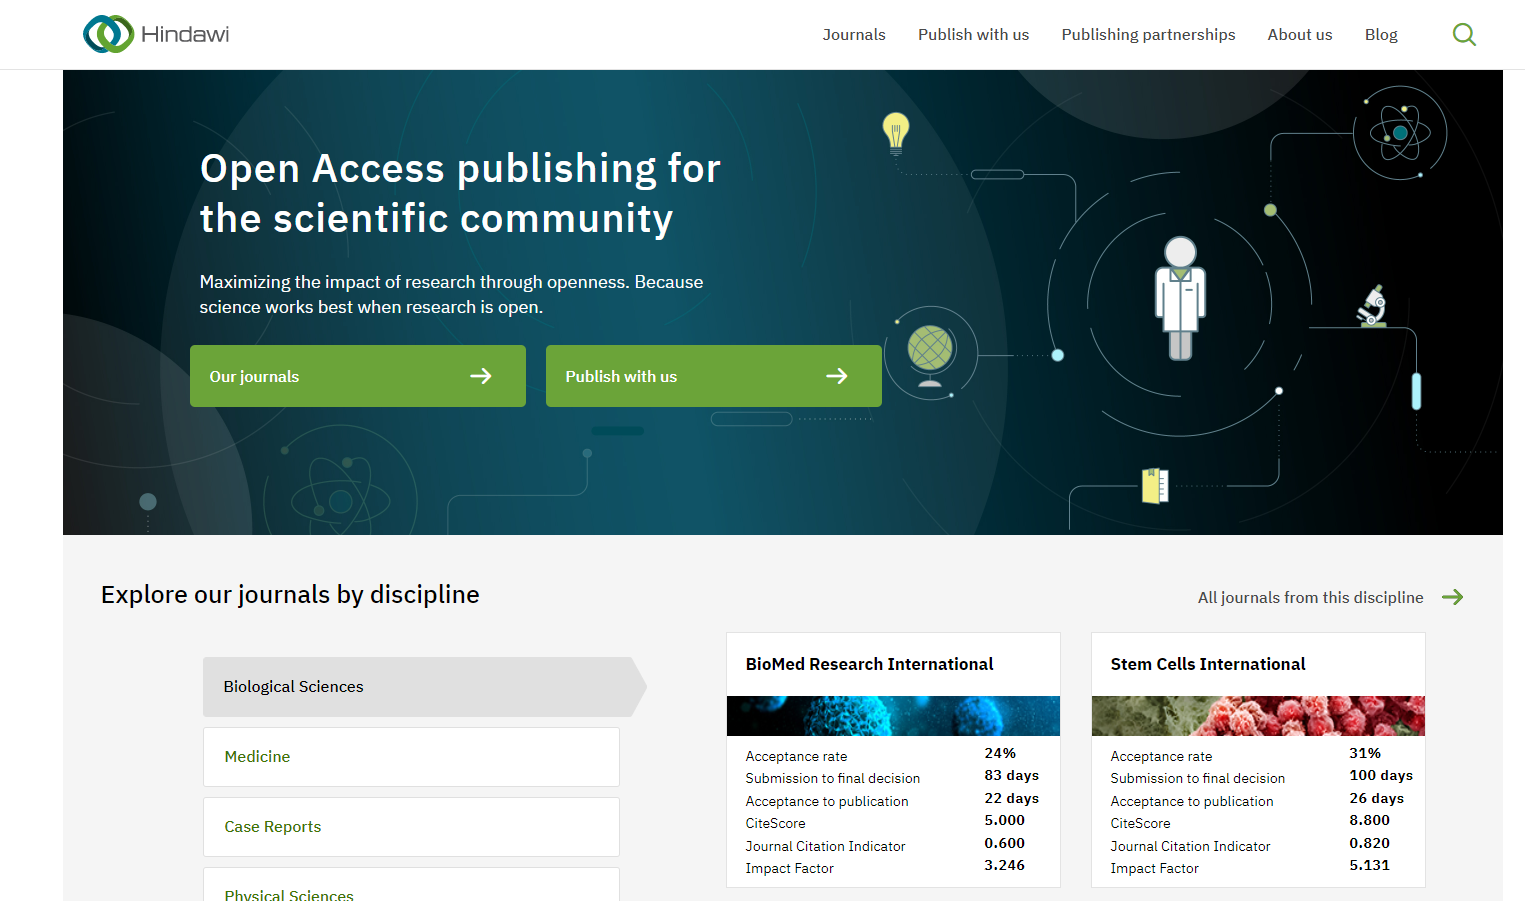
Task: Open the Journals menu item
Action: 853,33
